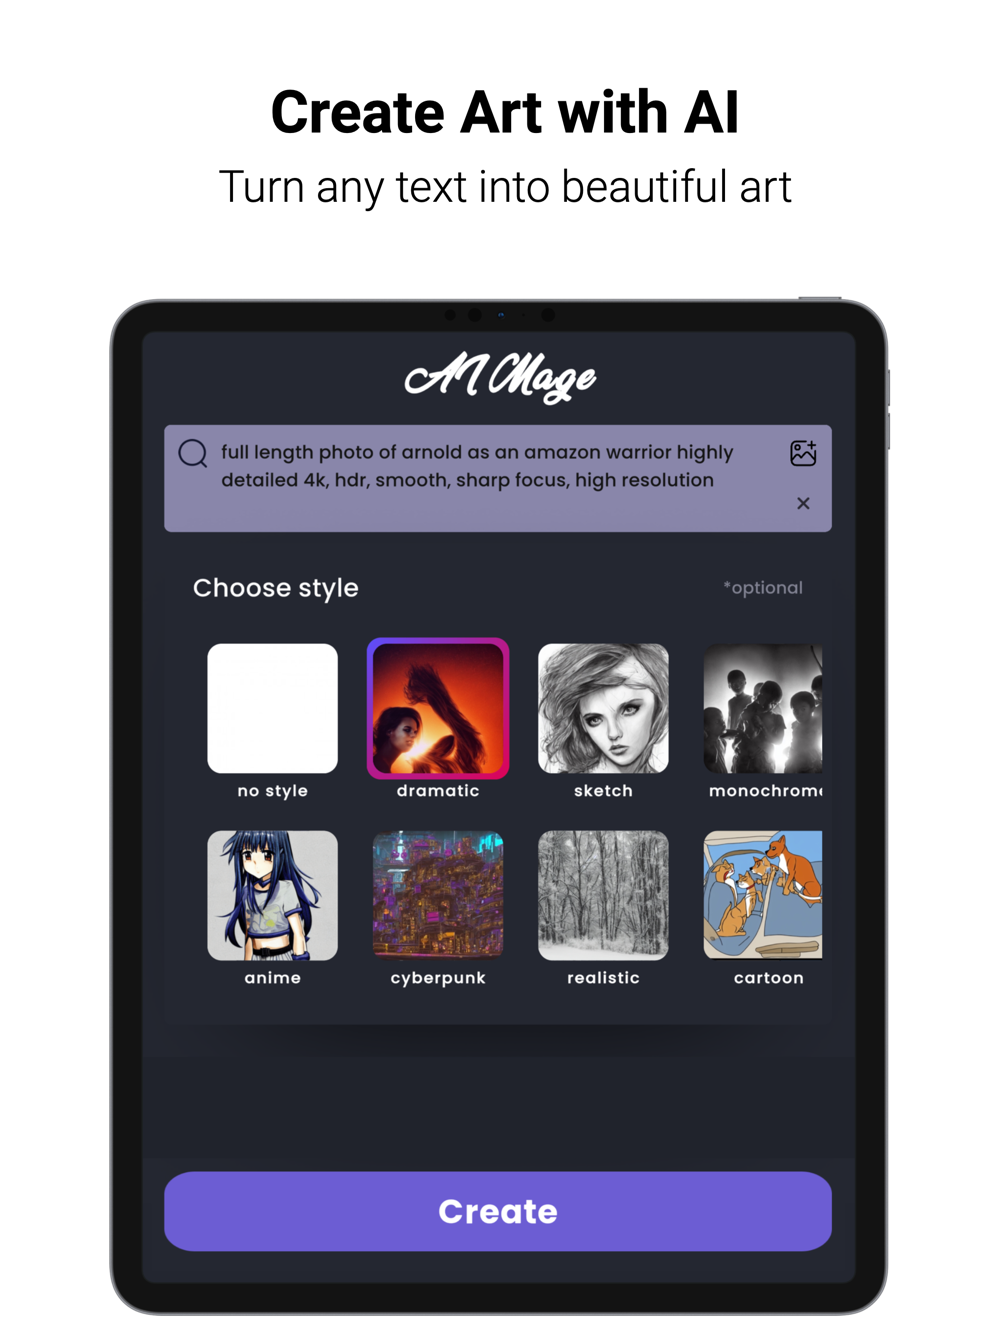This screenshot has width=1000, height=1334.
Task: Click the Create button
Action: pyautogui.click(x=498, y=1211)
